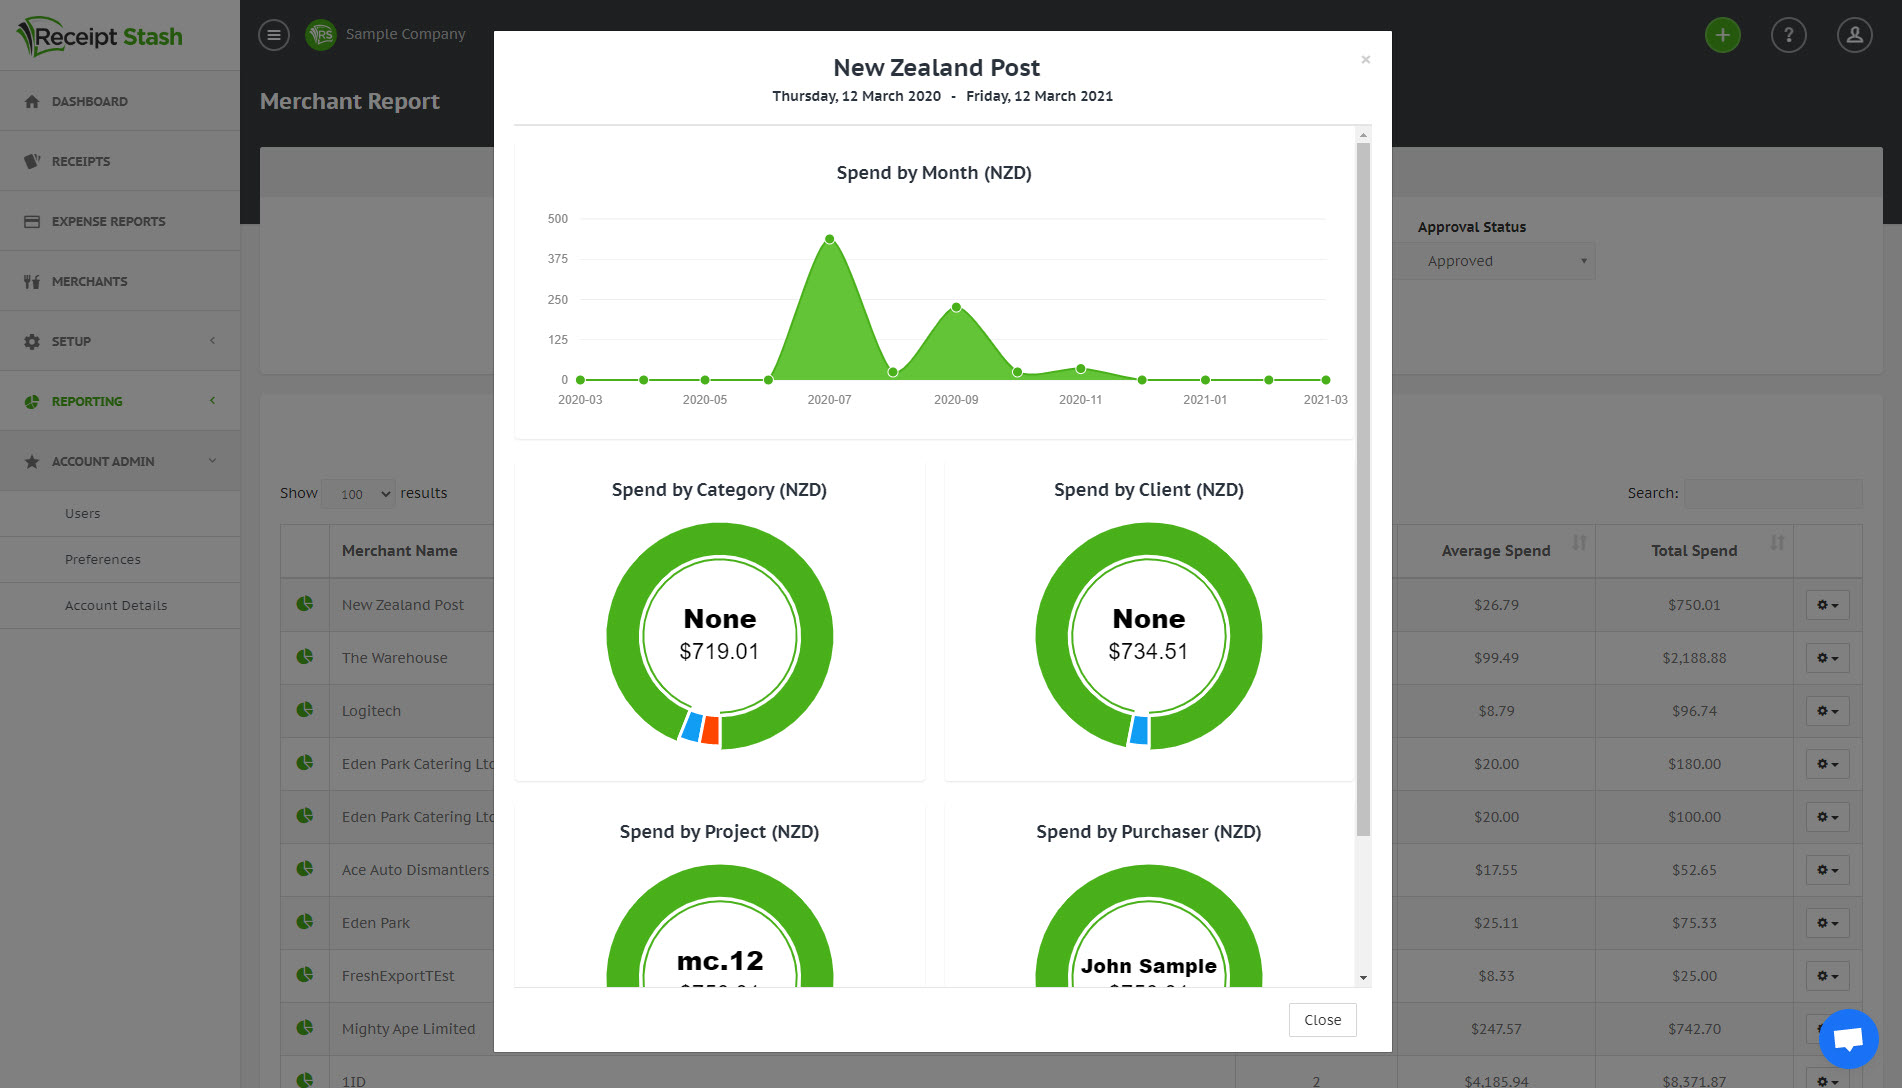The height and width of the screenshot is (1088, 1902).
Task: Open the gear menu for the $100.00 row
Action: (x=1827, y=817)
